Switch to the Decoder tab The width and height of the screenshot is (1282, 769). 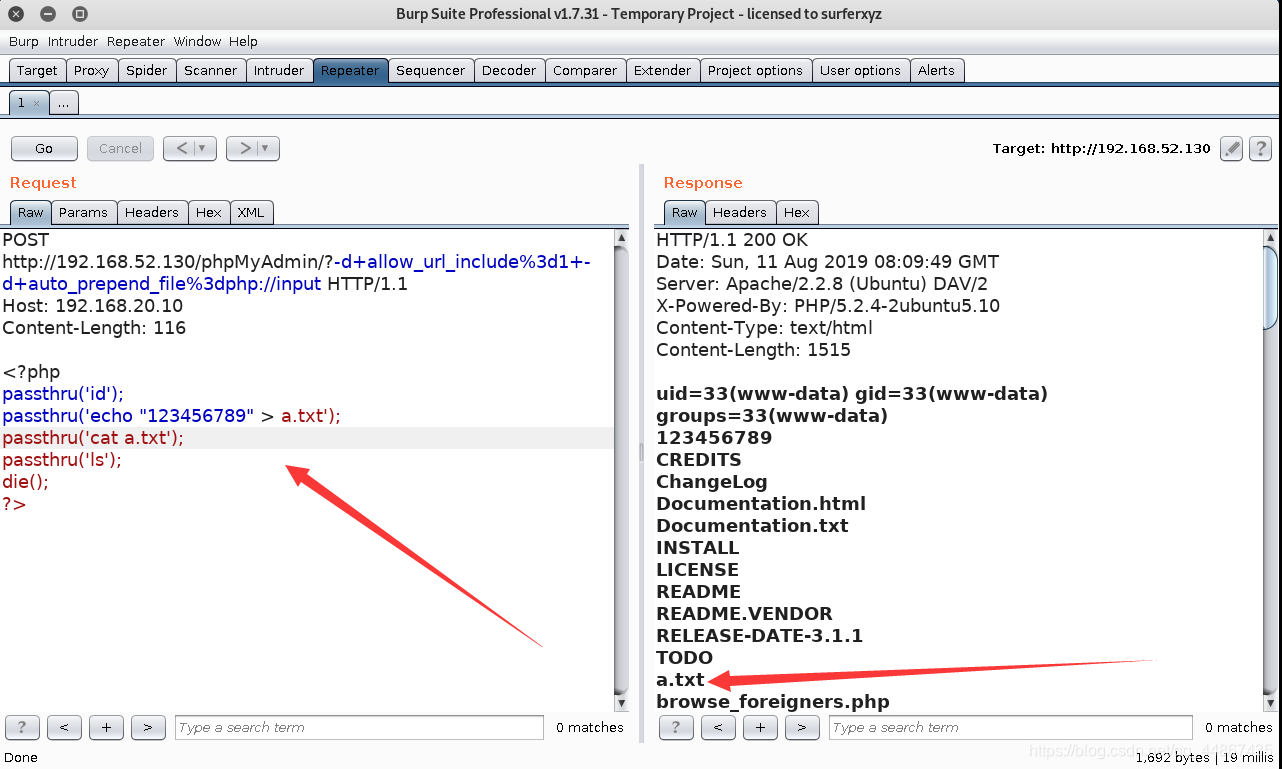pos(509,71)
